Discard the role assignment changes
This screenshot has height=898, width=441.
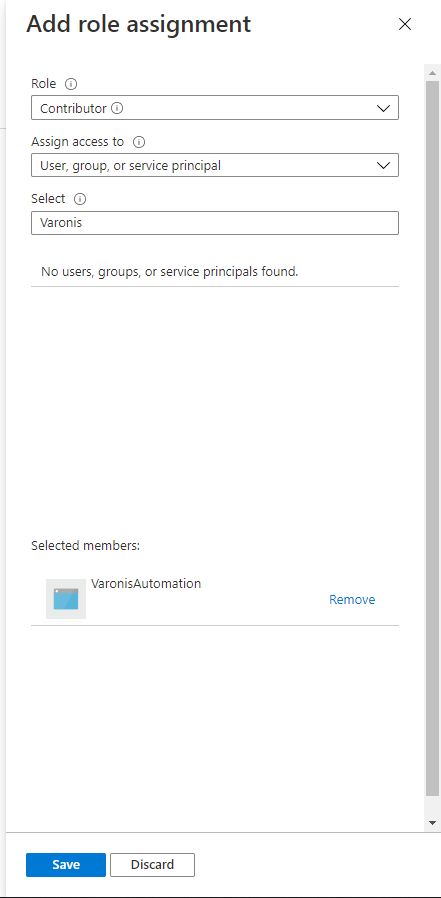152,865
